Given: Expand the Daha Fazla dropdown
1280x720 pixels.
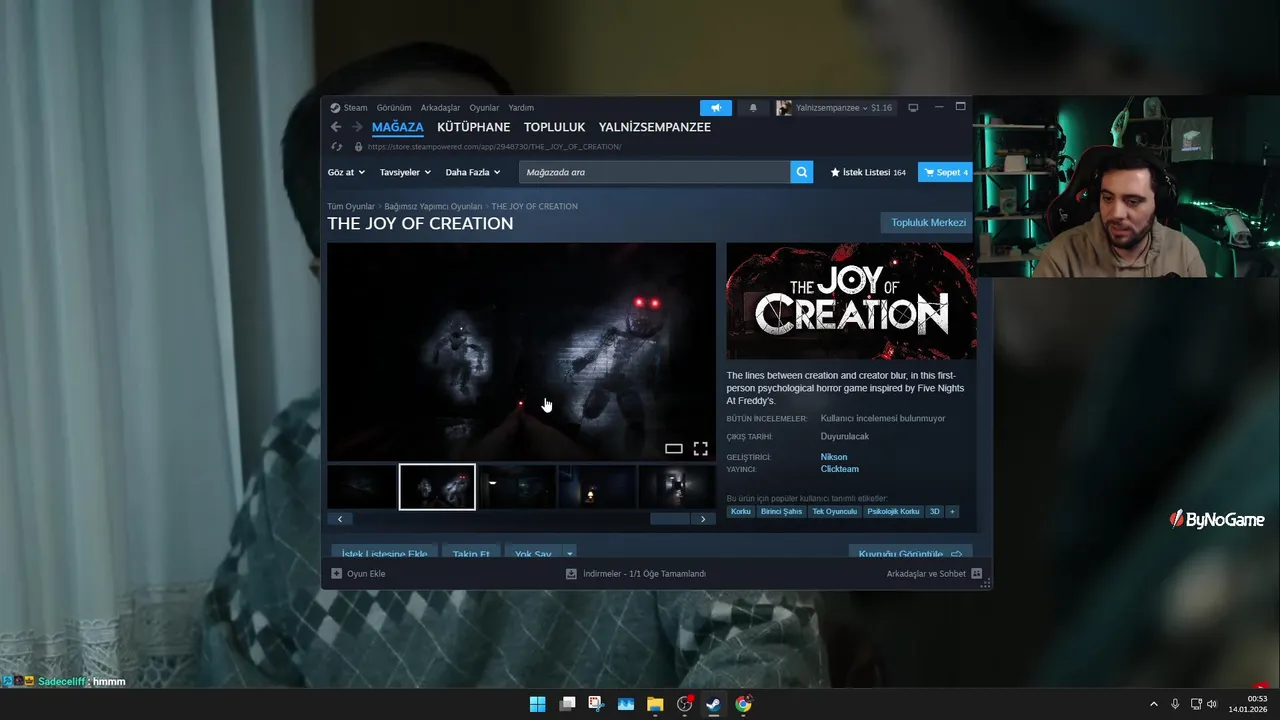Looking at the screenshot, I should (473, 172).
